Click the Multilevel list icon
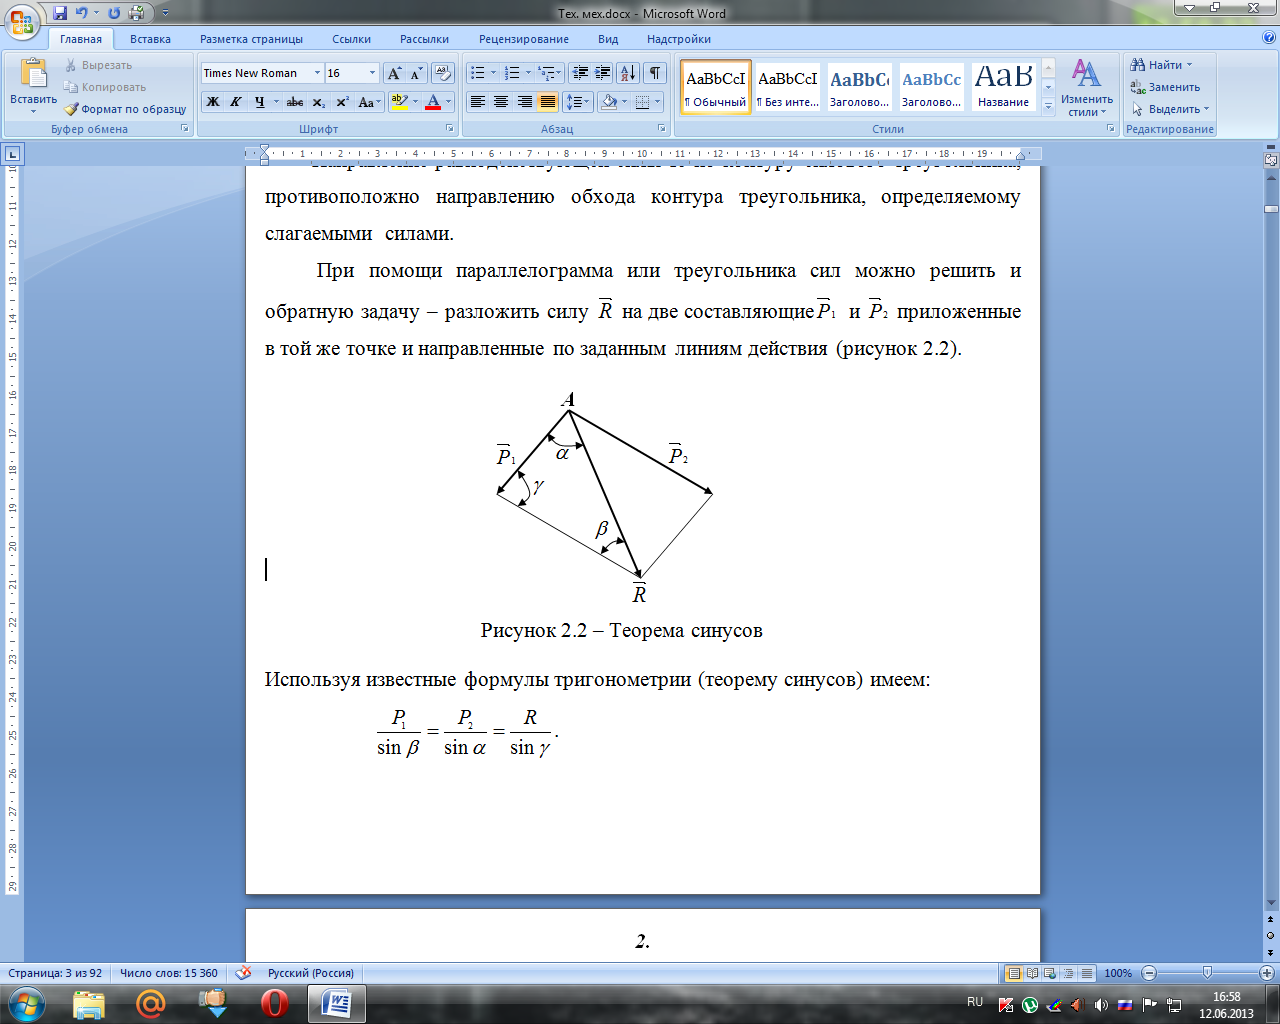This screenshot has width=1280, height=1024. click(x=546, y=73)
